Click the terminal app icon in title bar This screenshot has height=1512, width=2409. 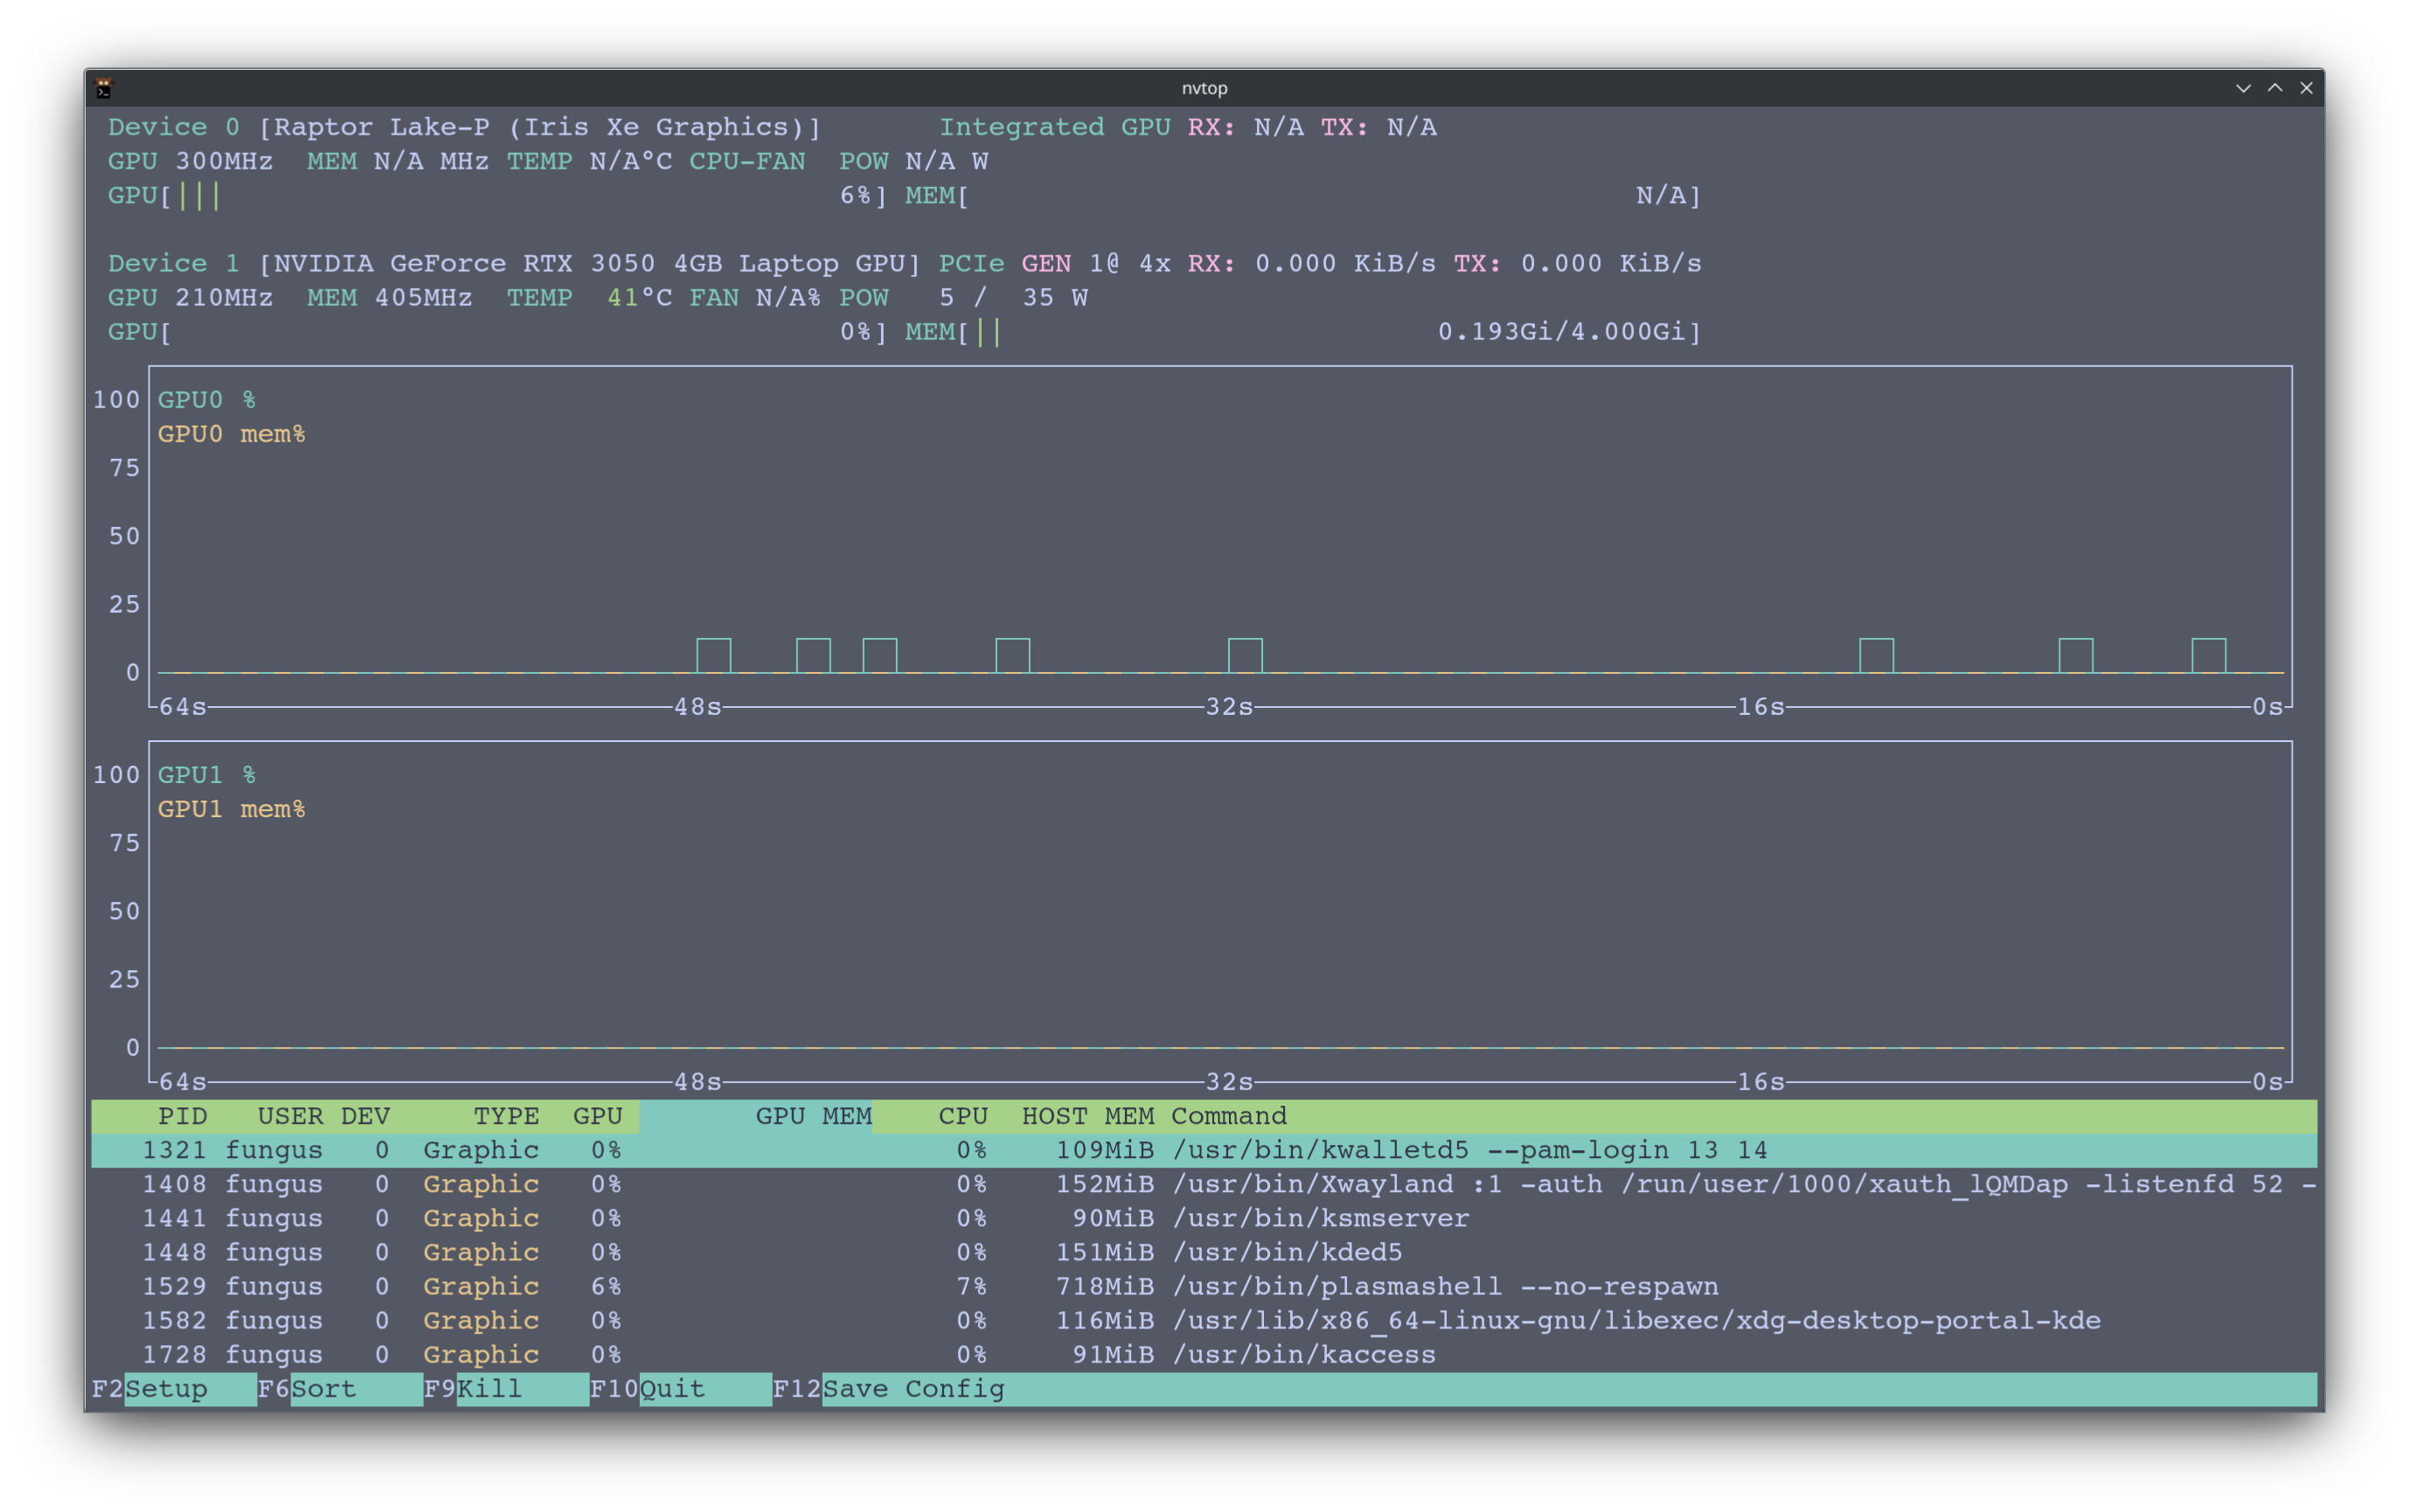pos(104,88)
